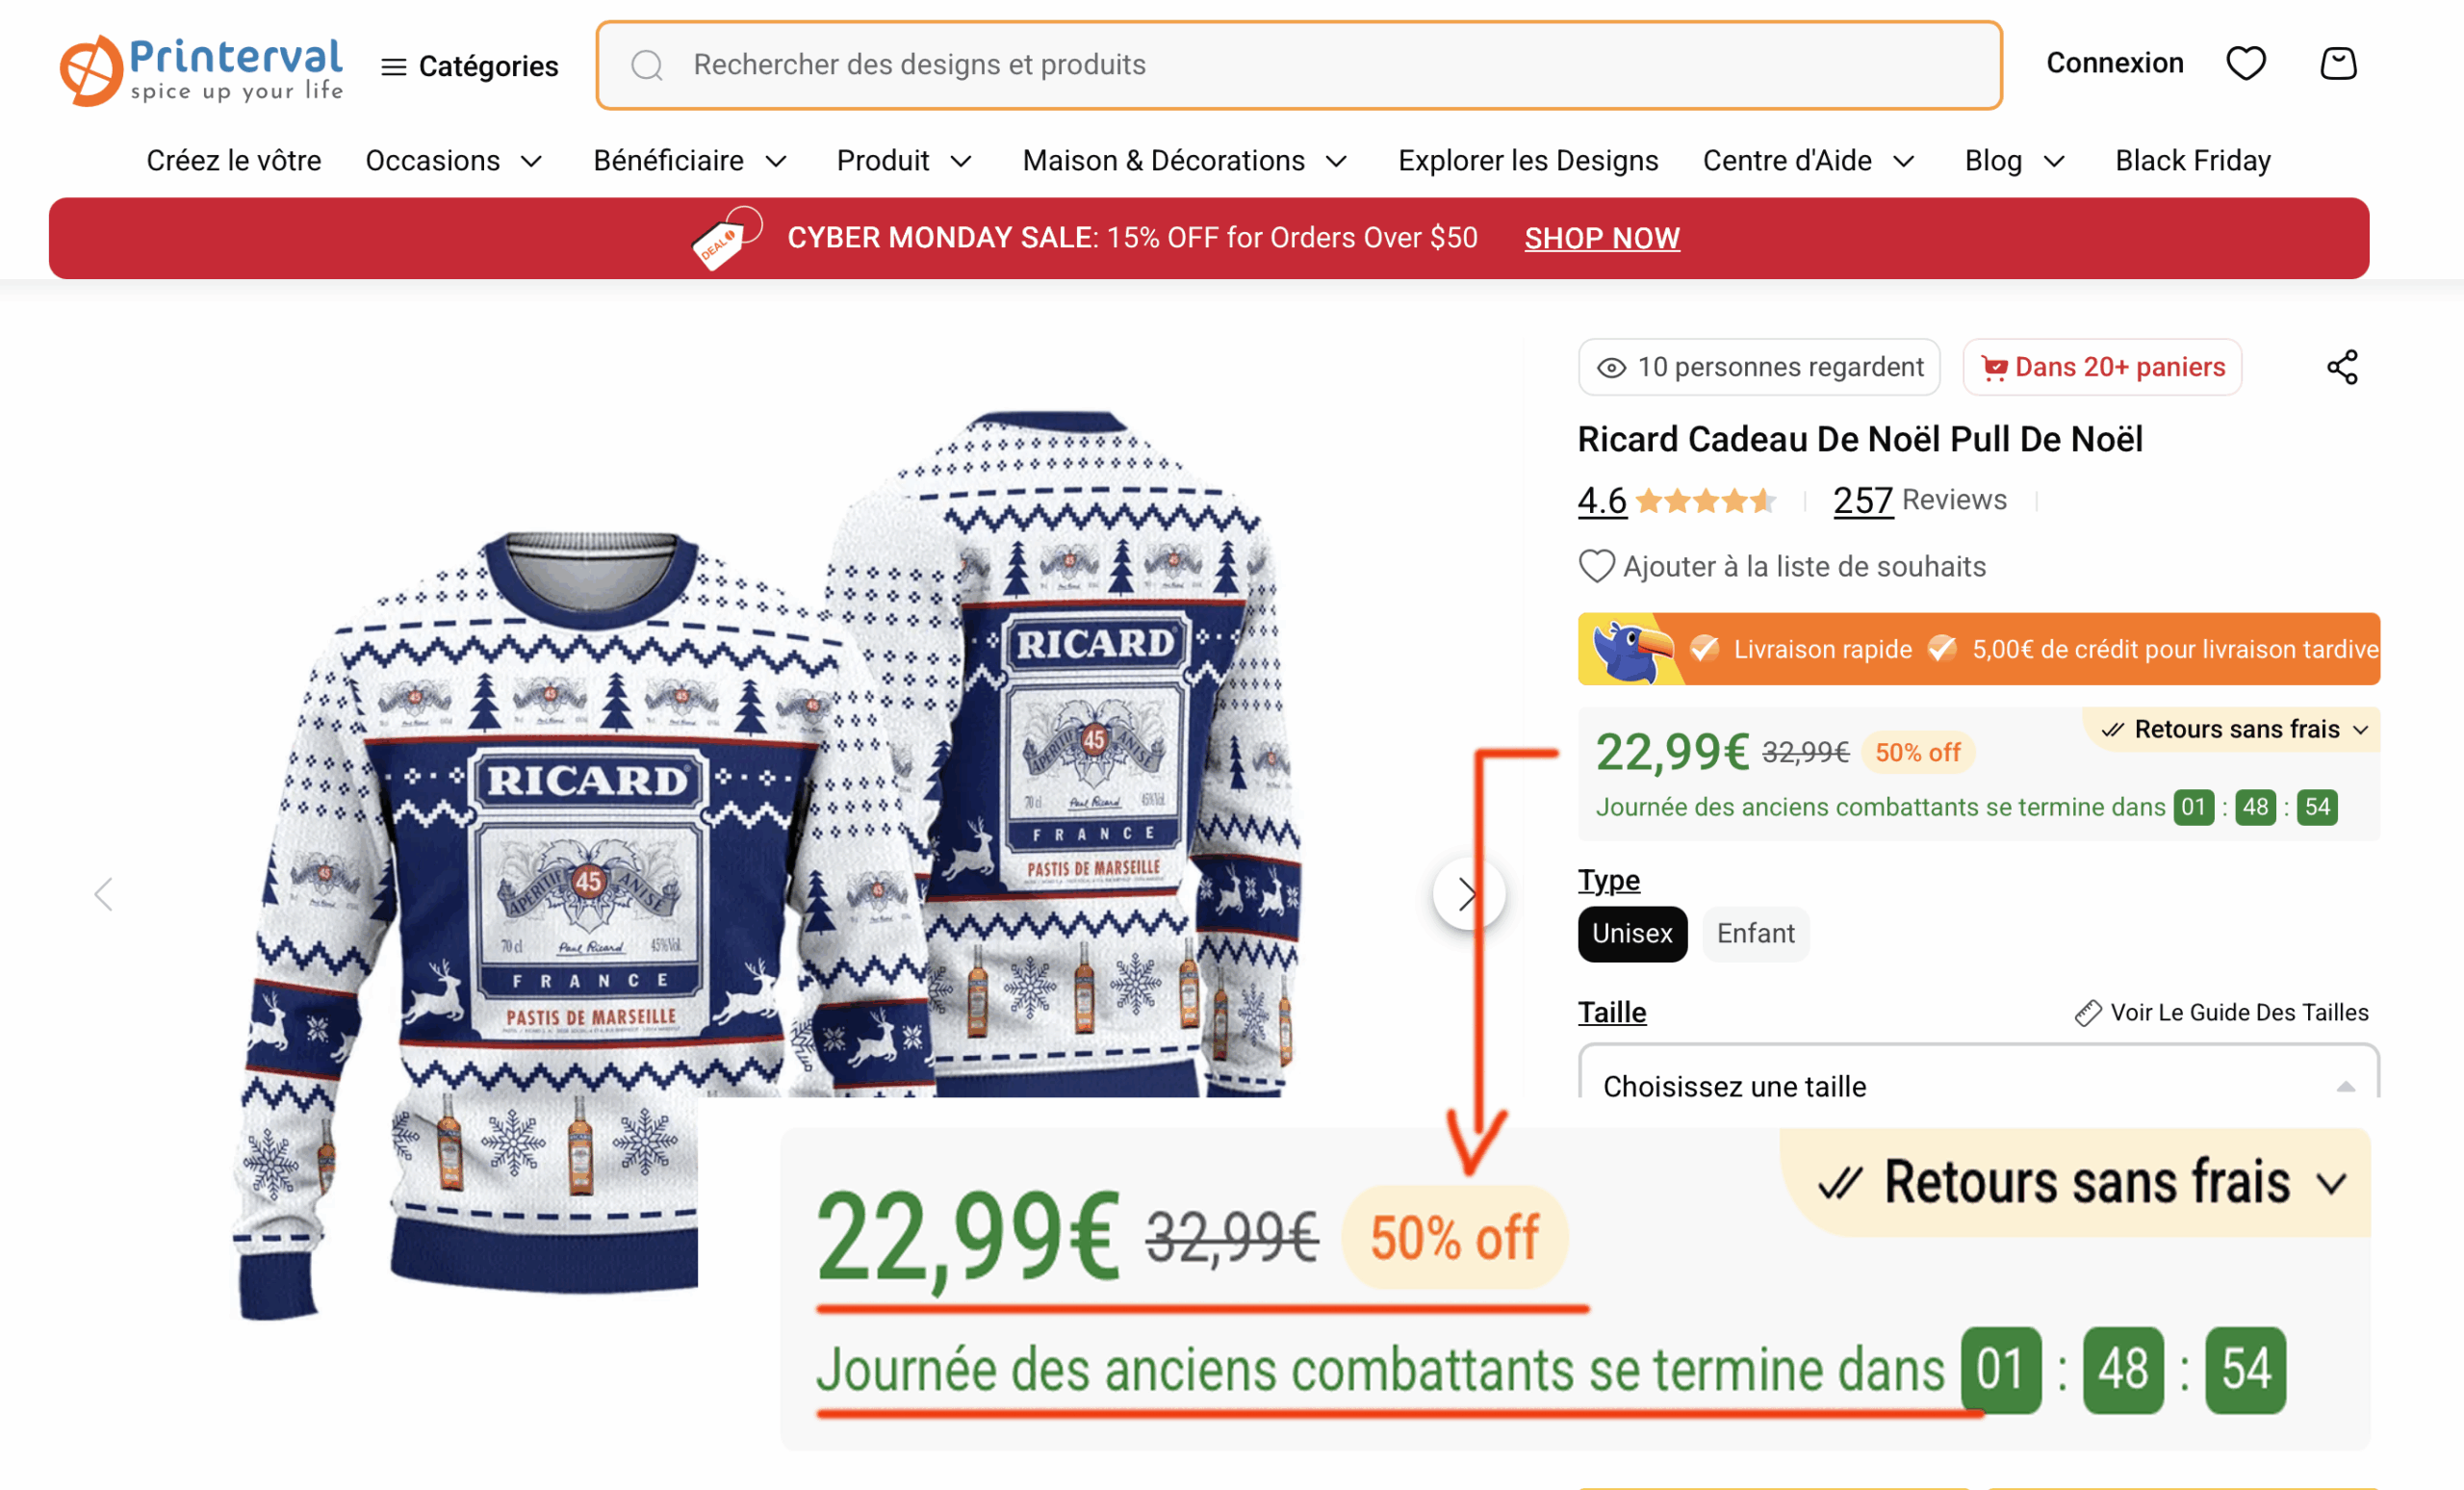Click the SHOP NOW link
The image size is (2464, 1490).
[1601, 238]
